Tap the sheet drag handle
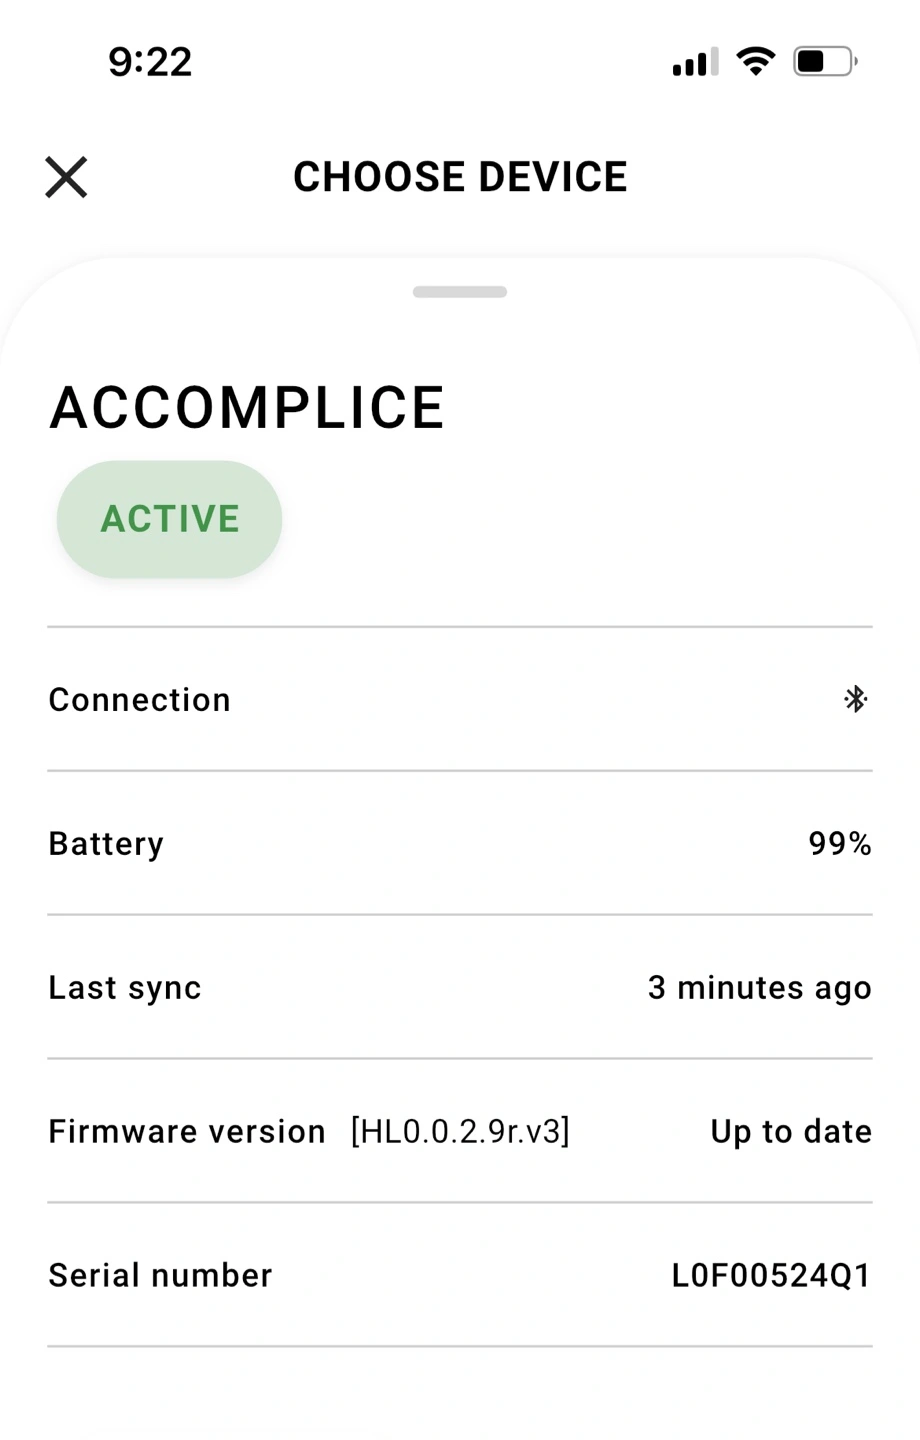The width and height of the screenshot is (920, 1440). tap(460, 292)
